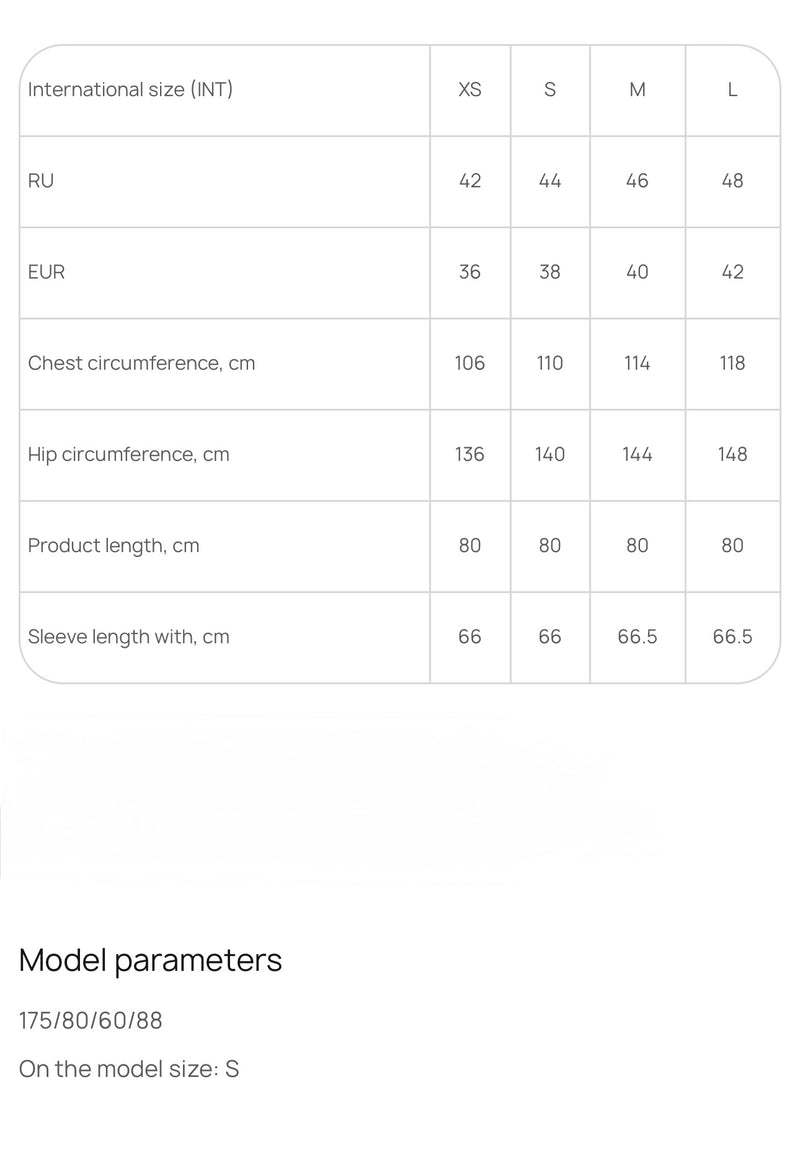800x1157 pixels.
Task: Select the EUR size 40 cell
Action: click(637, 272)
